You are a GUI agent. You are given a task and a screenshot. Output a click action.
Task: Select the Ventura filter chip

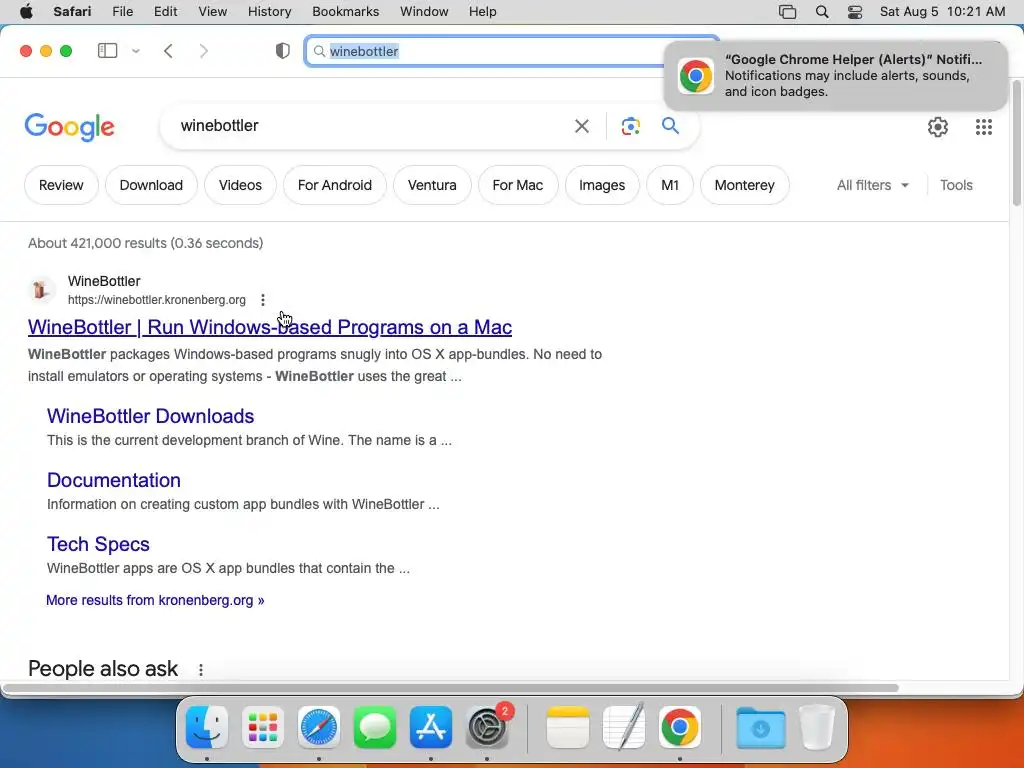coord(432,185)
